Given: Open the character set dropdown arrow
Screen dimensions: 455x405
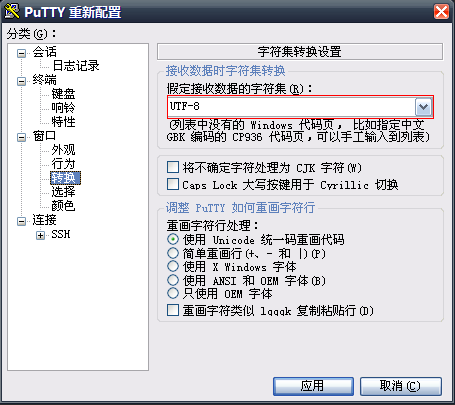Looking at the screenshot, I should coord(423,107).
